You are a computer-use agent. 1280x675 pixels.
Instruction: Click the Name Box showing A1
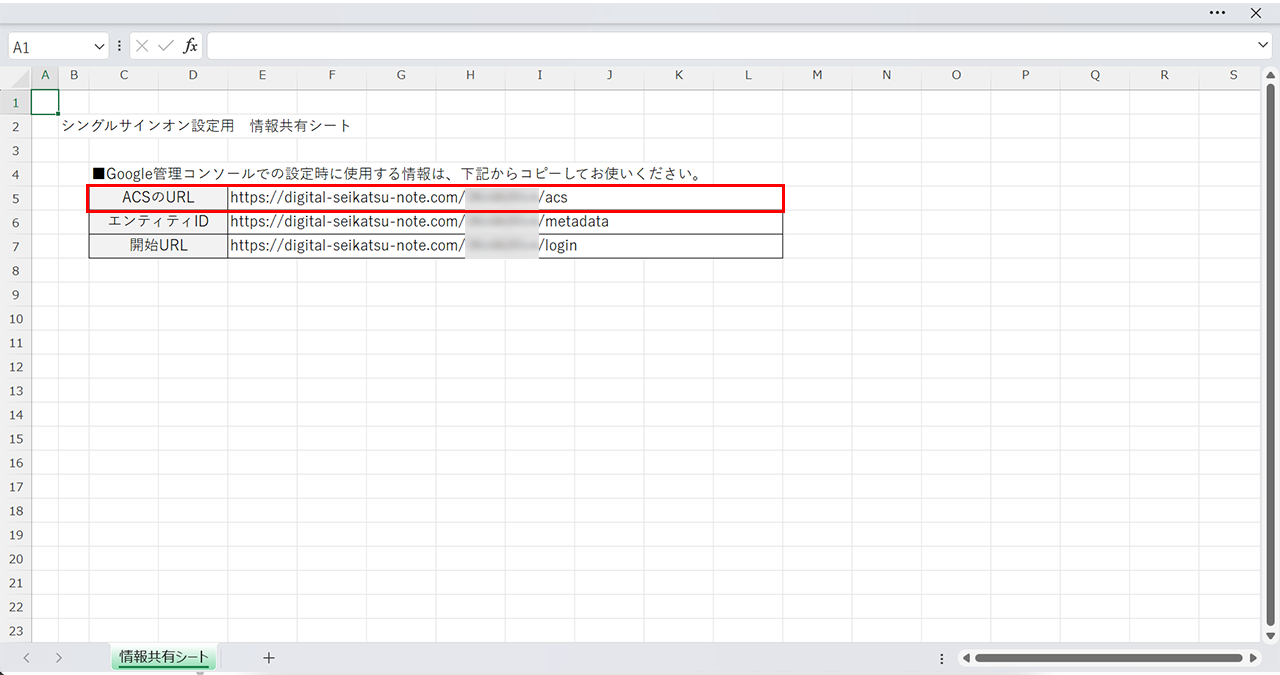click(50, 47)
